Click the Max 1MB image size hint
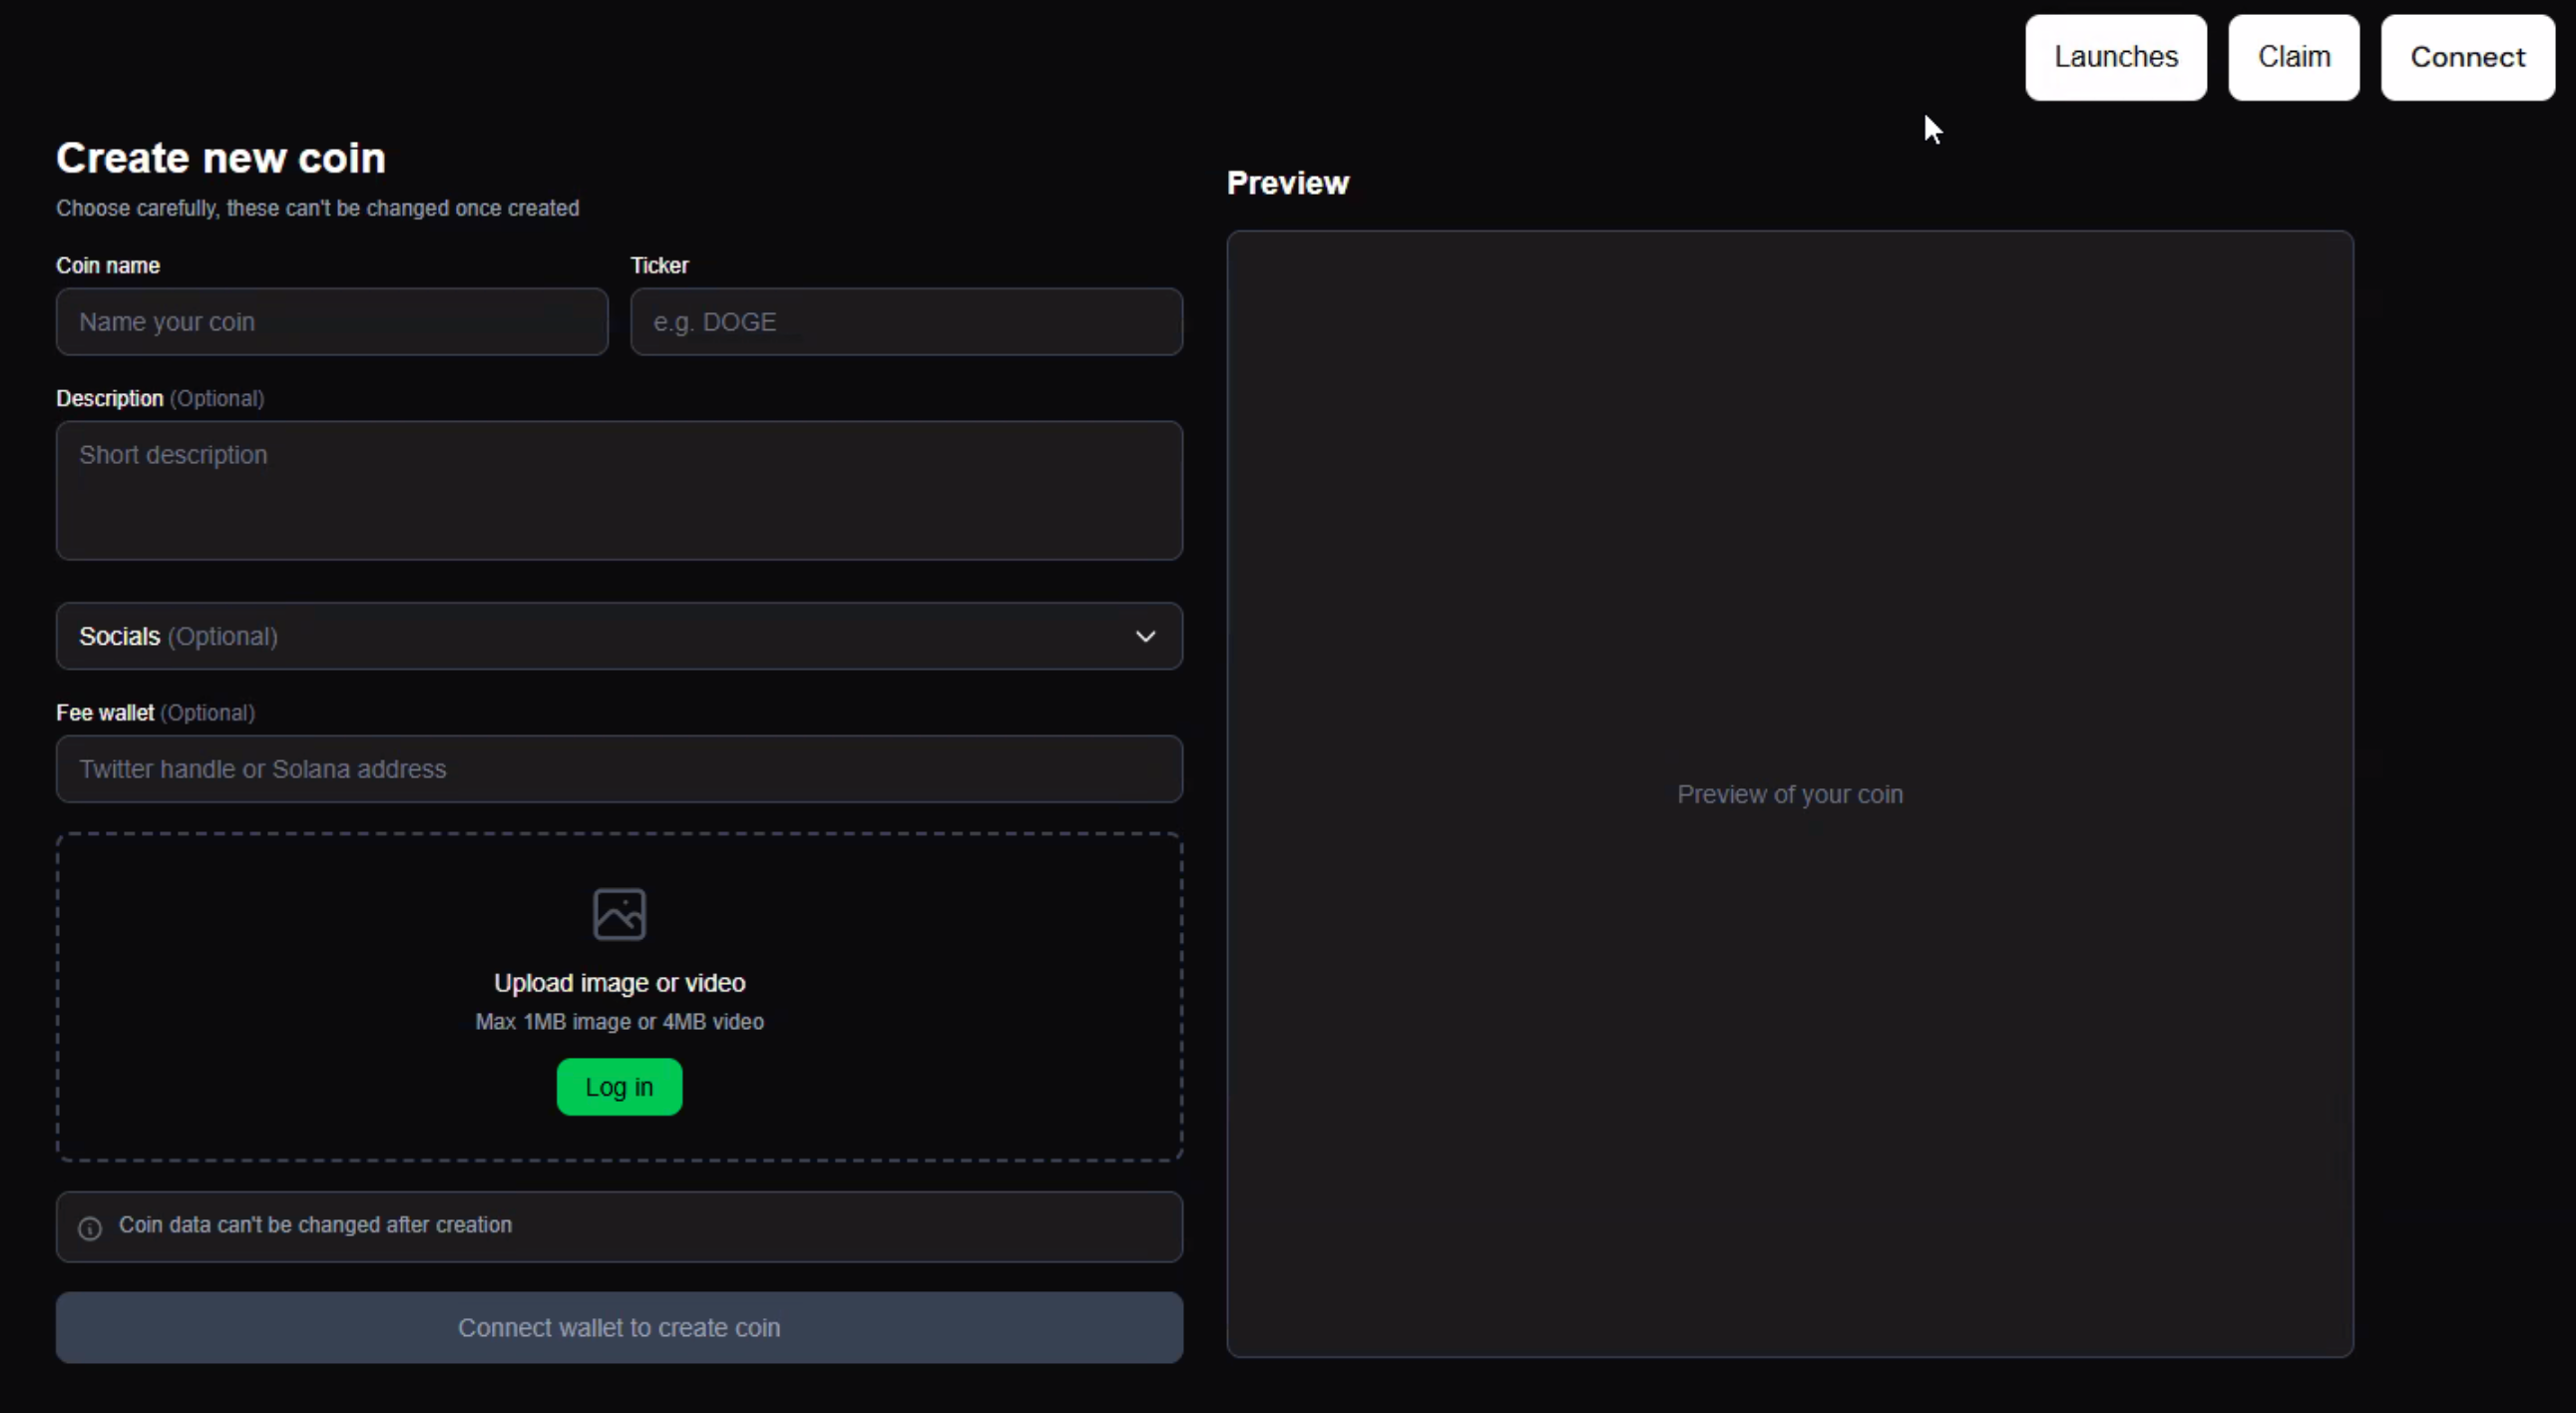Screen dimensions: 2576x1413 click(x=619, y=1022)
